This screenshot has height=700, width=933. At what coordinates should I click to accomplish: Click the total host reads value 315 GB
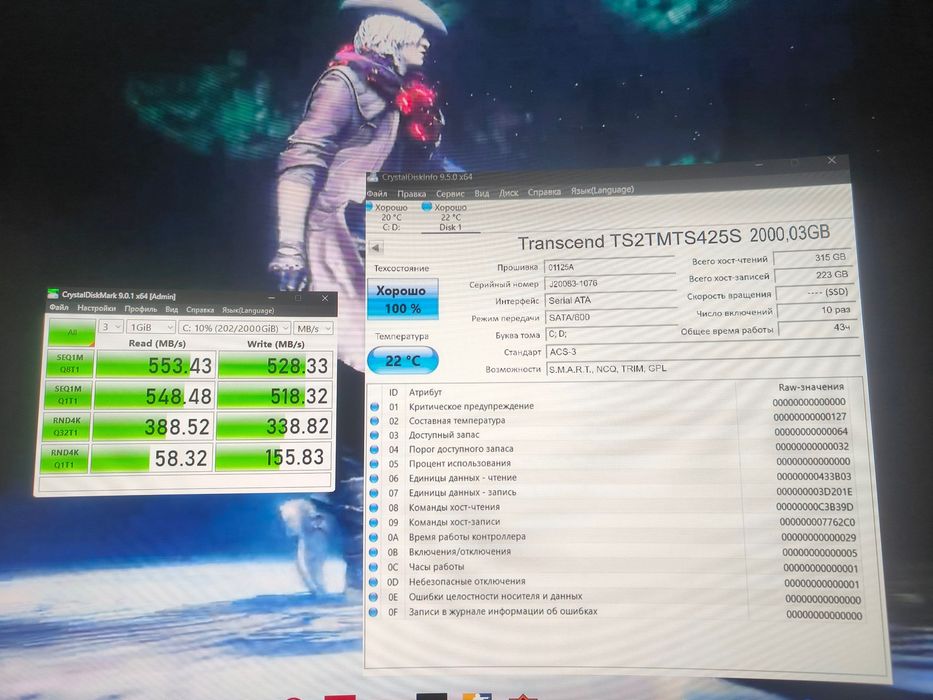click(812, 258)
